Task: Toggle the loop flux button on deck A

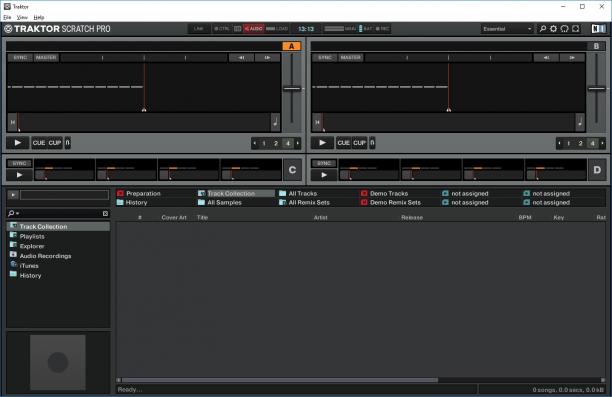Action: click(68, 143)
